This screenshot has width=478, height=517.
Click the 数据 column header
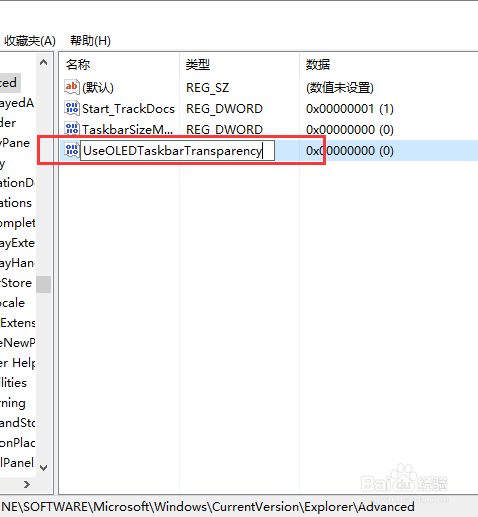coord(318,64)
